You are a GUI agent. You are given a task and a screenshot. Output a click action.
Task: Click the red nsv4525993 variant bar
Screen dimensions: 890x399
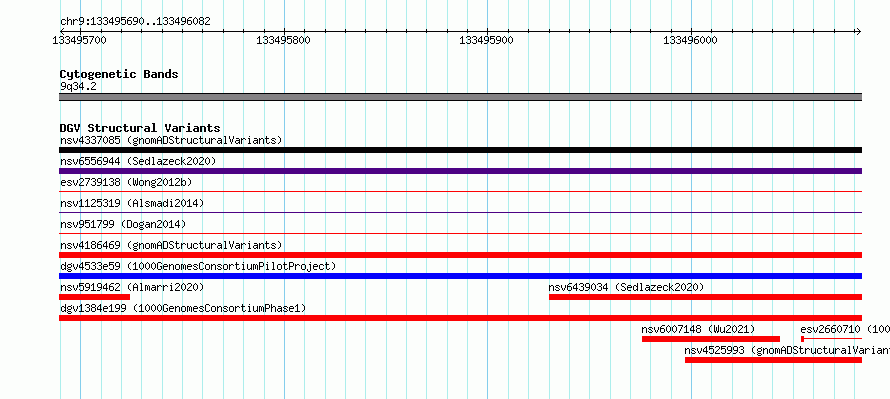pyautogui.click(x=773, y=360)
